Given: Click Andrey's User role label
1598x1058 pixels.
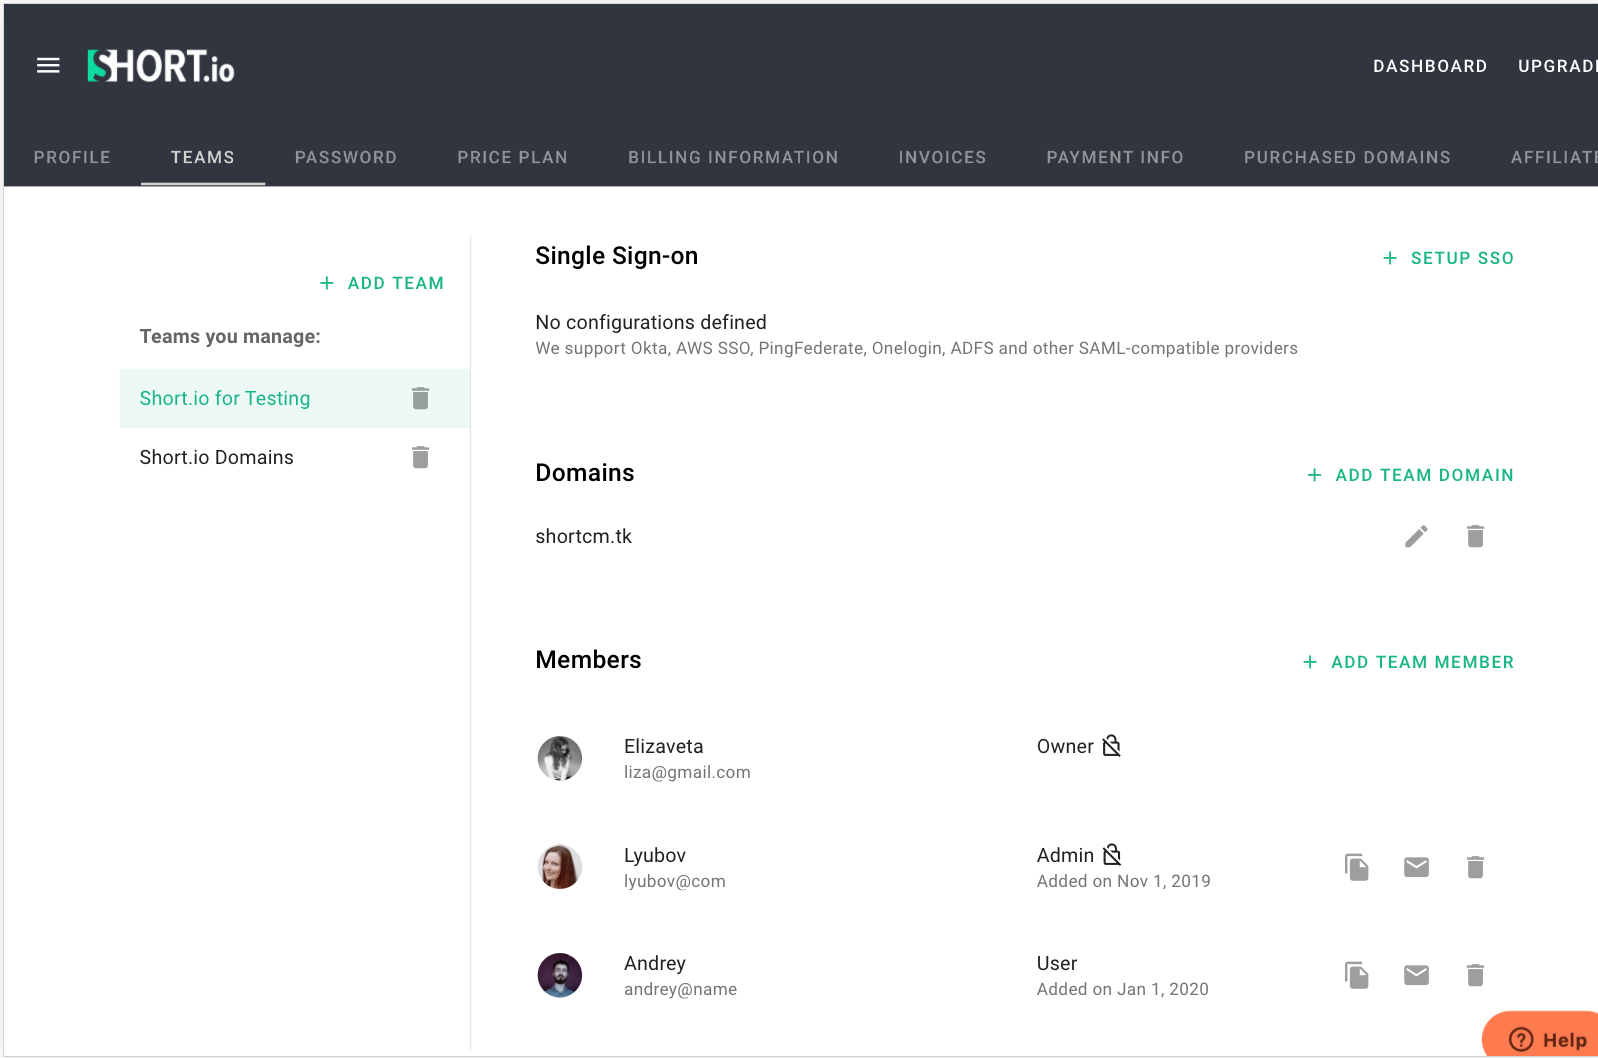Looking at the screenshot, I should 1057,963.
